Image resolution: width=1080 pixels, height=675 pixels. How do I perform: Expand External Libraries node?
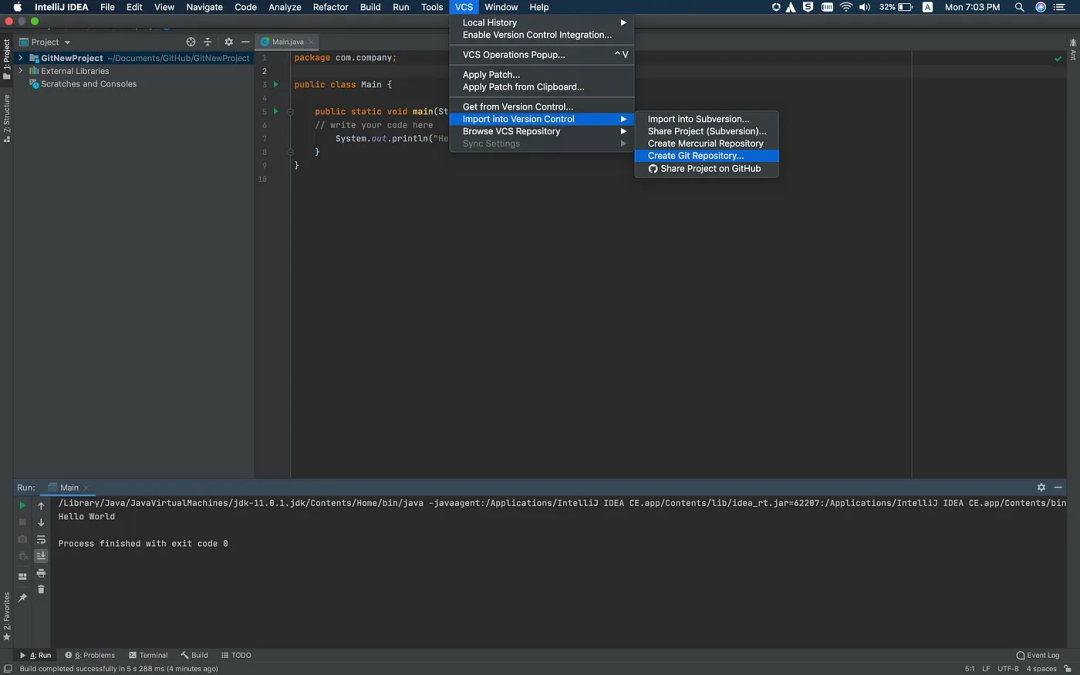click(x=21, y=70)
